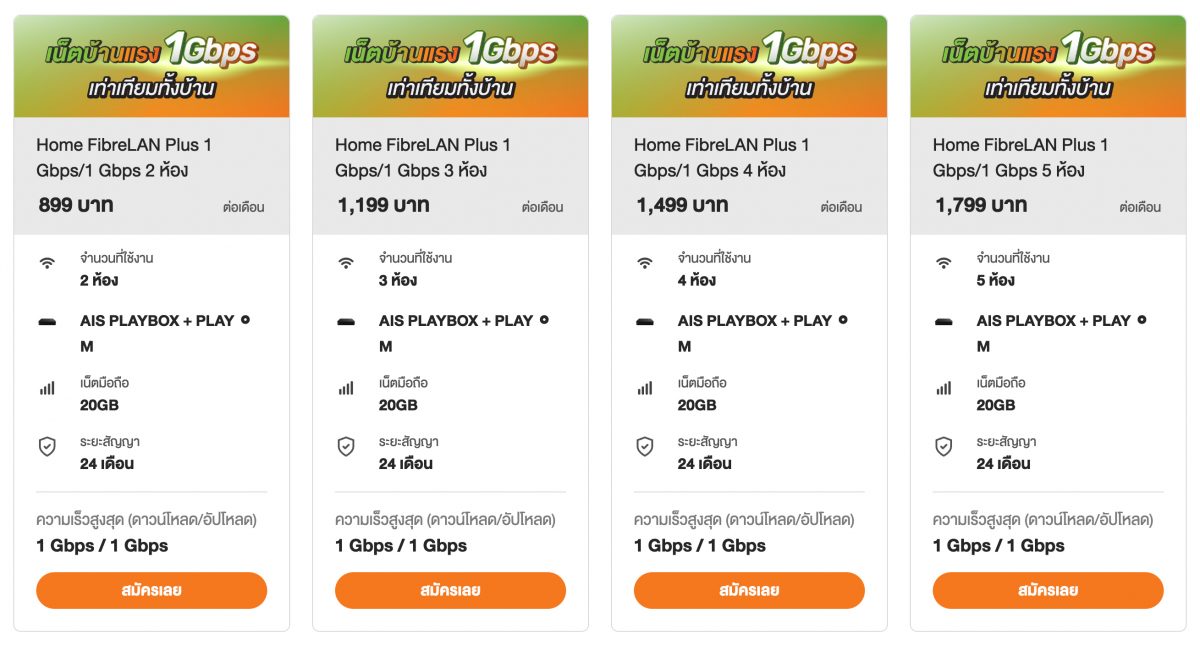This screenshot has width=1200, height=646.
Task: Click the Home FibreLAN Plus 3 ห้อง plan title
Action: [423, 158]
